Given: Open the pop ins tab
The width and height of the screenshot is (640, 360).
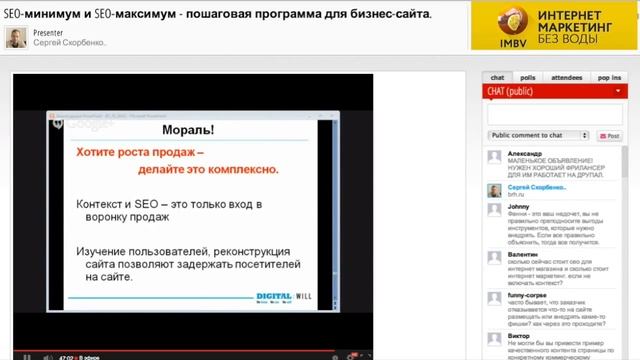Looking at the screenshot, I should tap(609, 78).
